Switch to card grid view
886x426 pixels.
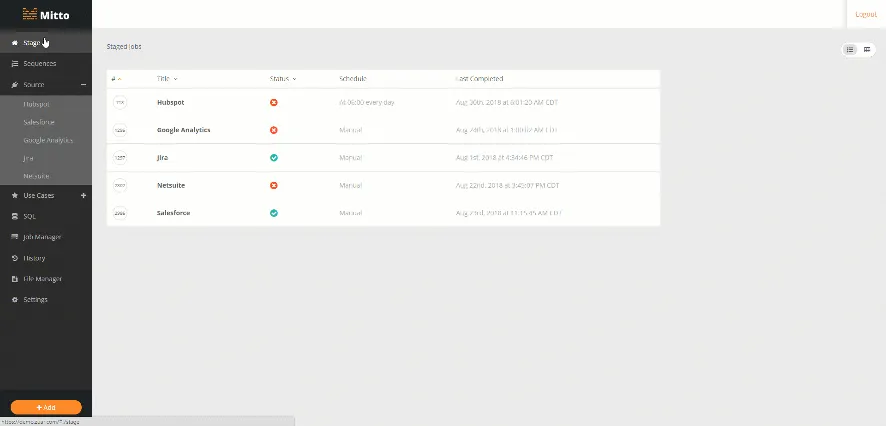(867, 50)
